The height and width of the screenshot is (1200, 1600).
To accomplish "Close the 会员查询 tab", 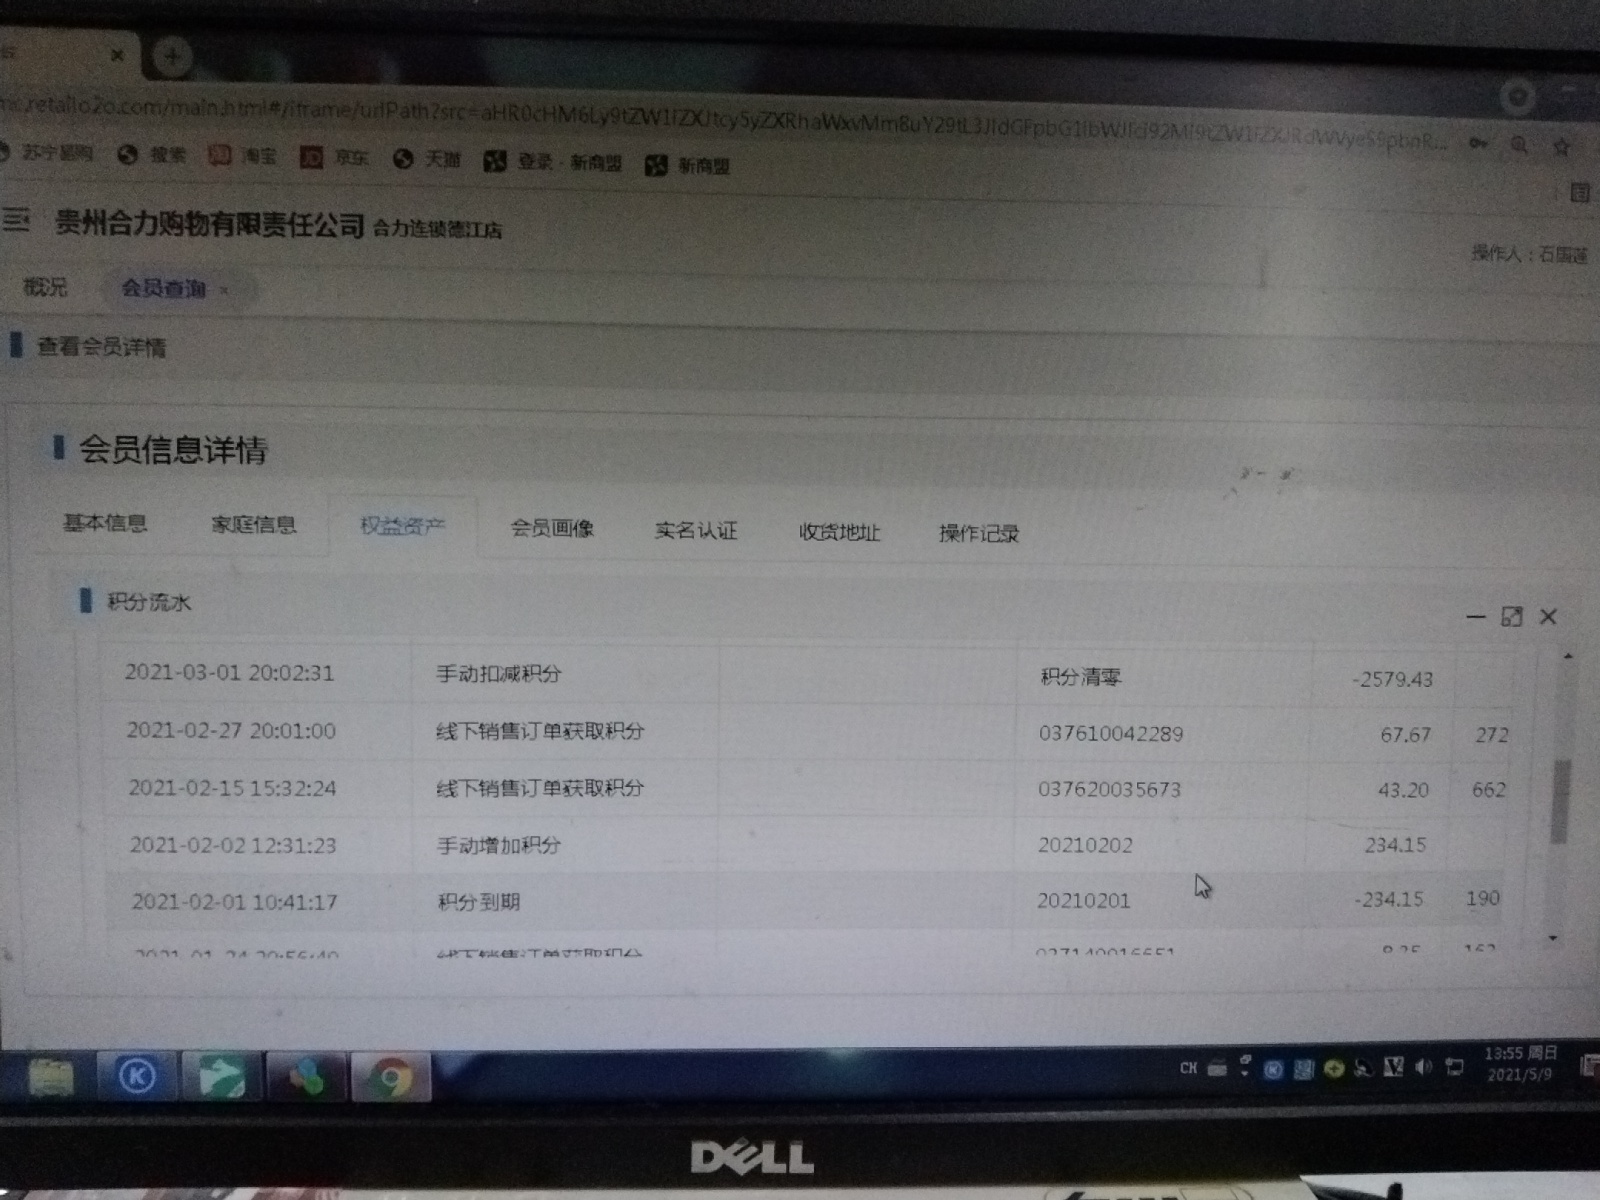I will click(225, 290).
